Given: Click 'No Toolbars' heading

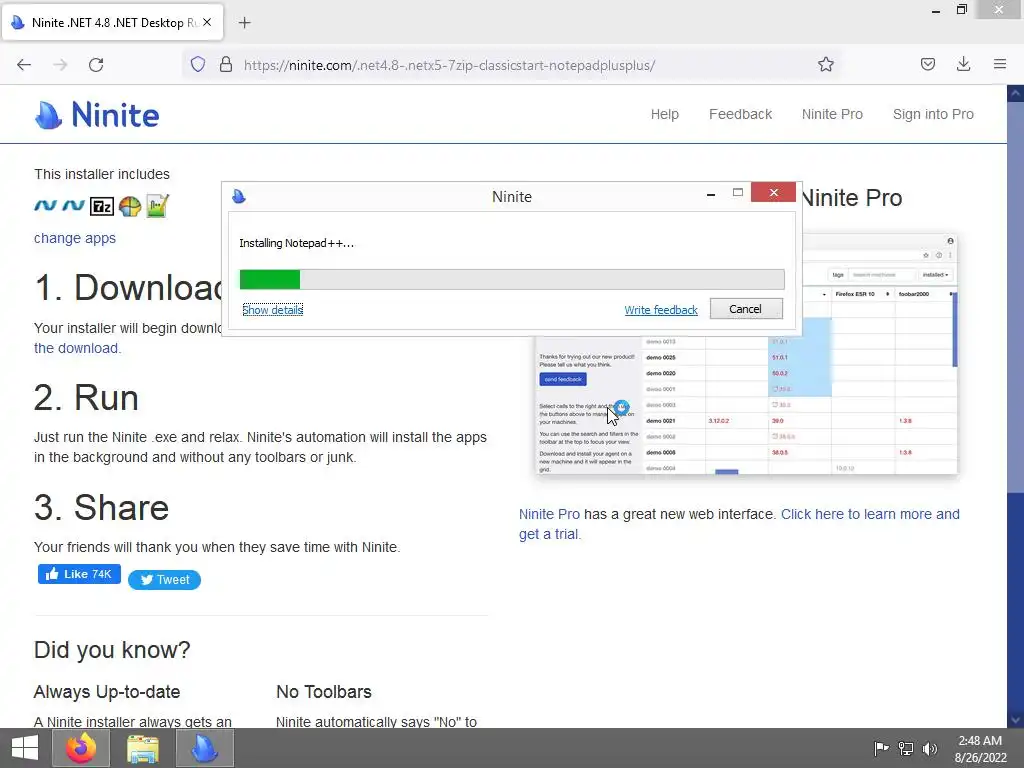Looking at the screenshot, I should click(324, 692).
